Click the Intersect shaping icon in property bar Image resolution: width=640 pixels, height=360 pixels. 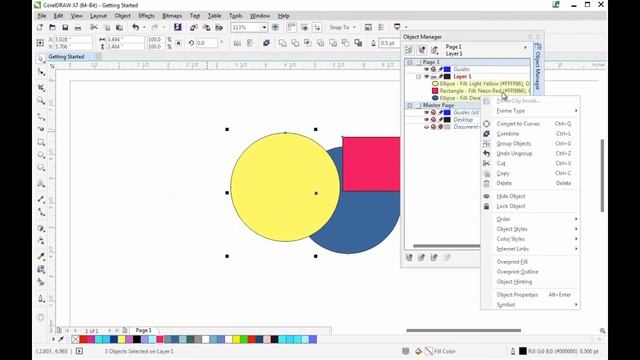[307, 43]
